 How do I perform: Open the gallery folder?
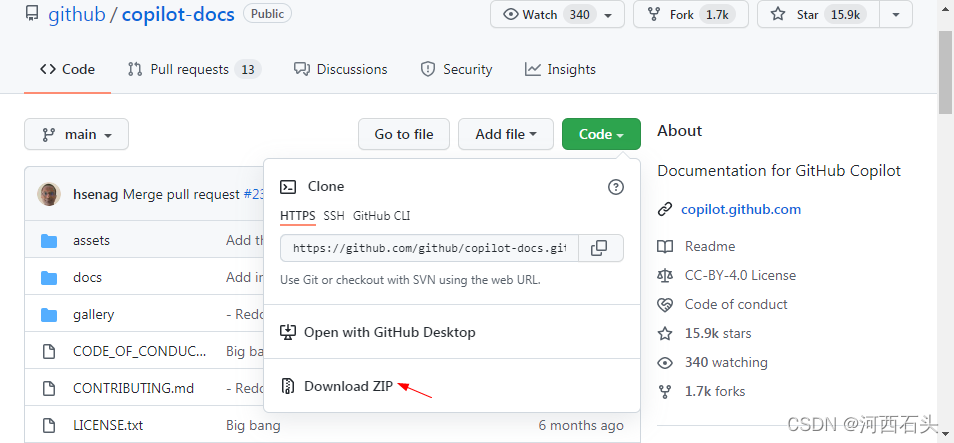point(93,315)
